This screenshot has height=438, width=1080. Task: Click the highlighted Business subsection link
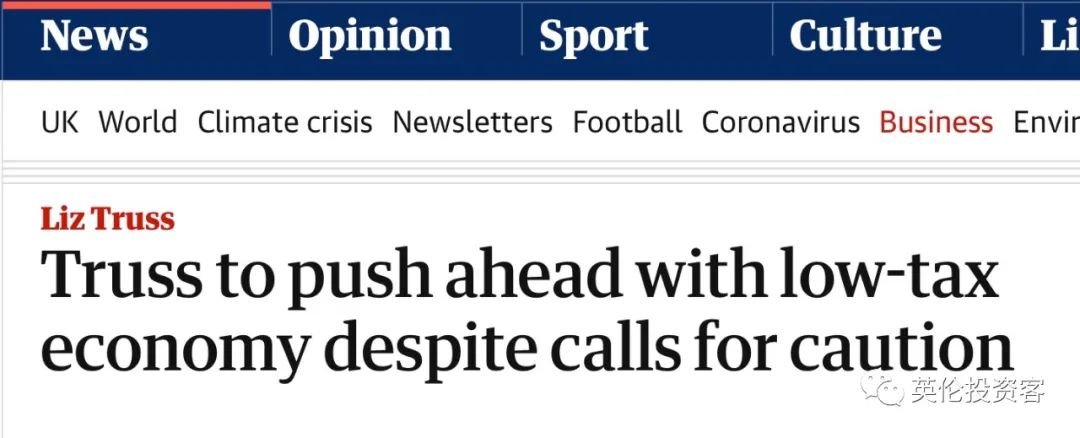936,122
